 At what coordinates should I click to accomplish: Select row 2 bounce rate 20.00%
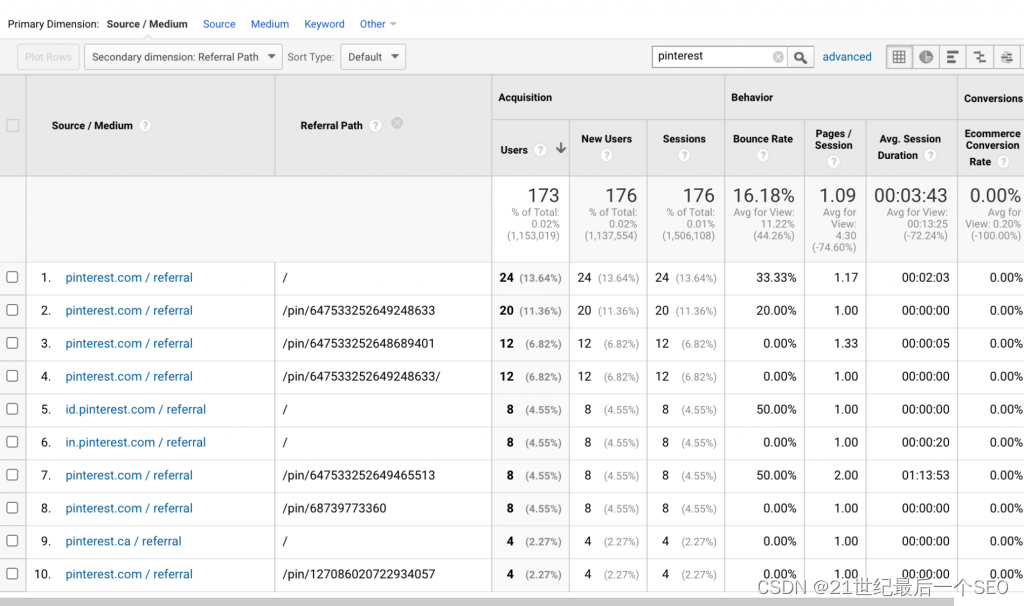coord(776,311)
